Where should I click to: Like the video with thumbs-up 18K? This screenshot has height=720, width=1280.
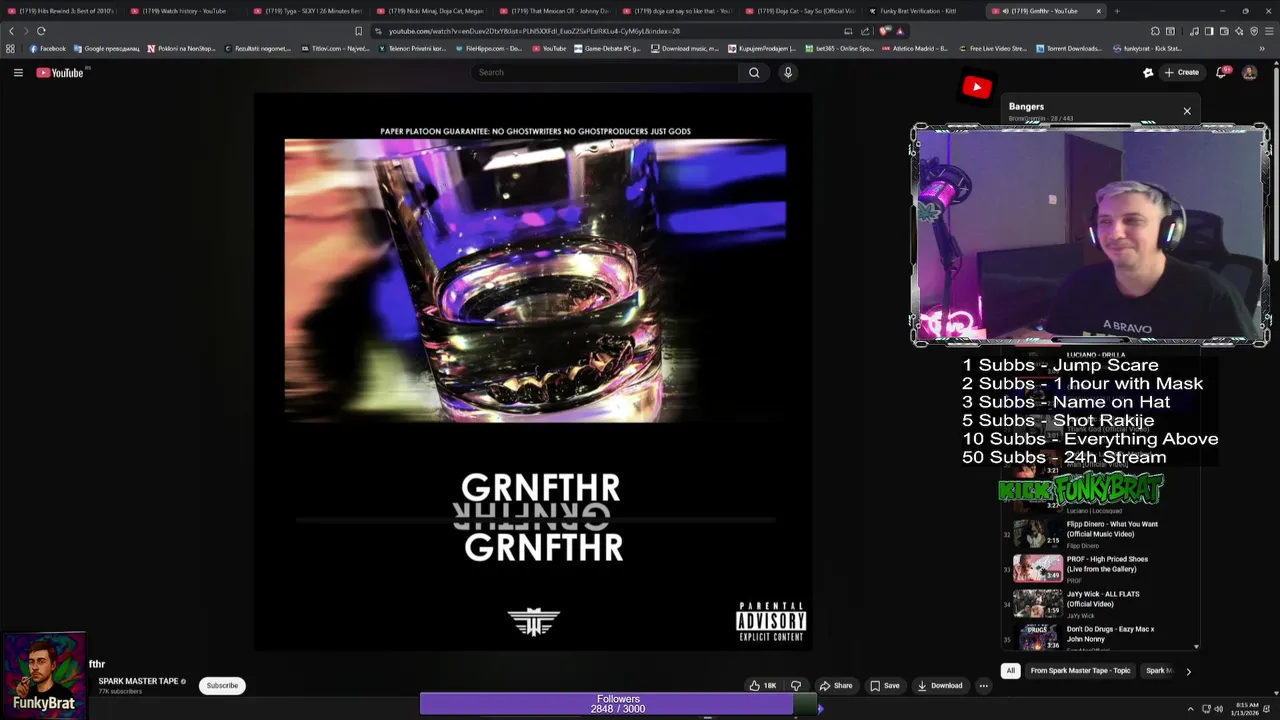click(x=763, y=685)
